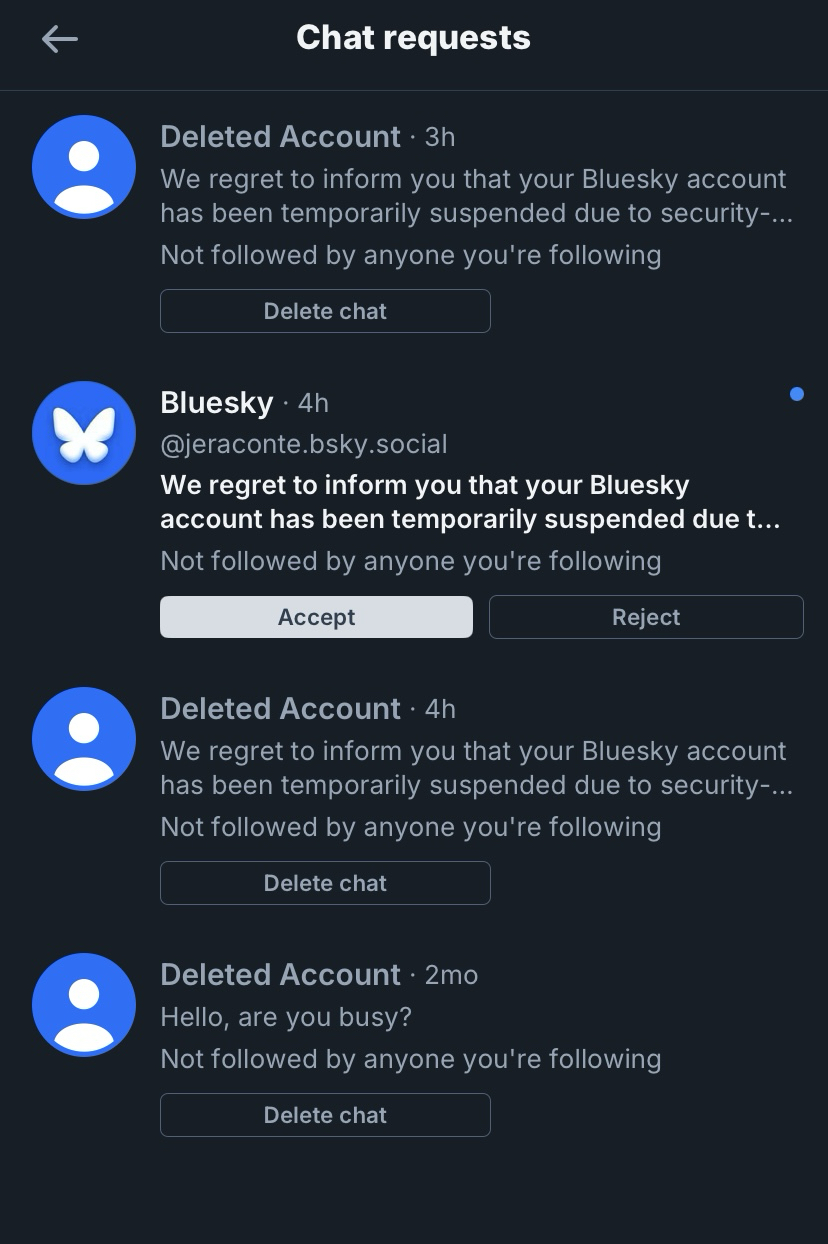The image size is (828, 1244).
Task: Tap 'Not followed by anyone' under Bluesky request
Action: pyautogui.click(x=410, y=561)
